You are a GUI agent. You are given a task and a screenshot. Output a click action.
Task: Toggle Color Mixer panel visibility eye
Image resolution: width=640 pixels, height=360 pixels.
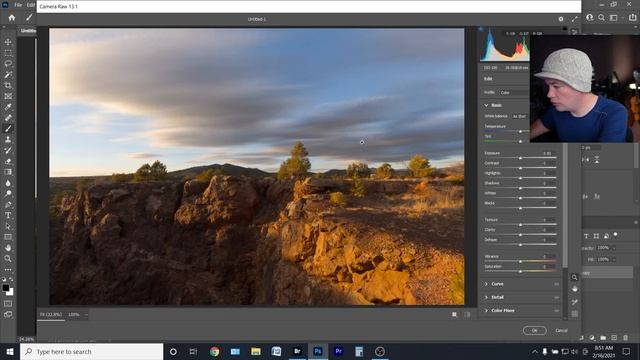tap(556, 311)
